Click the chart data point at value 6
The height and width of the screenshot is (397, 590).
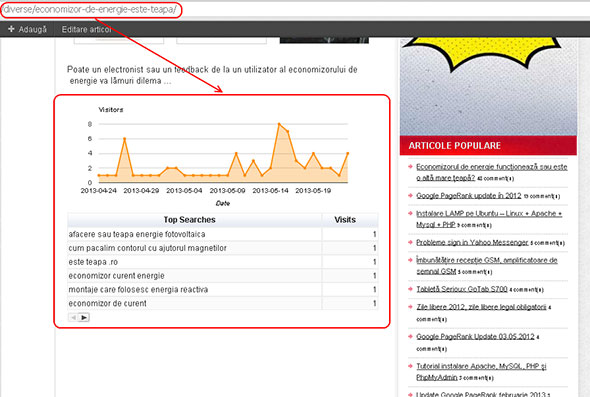(125, 139)
